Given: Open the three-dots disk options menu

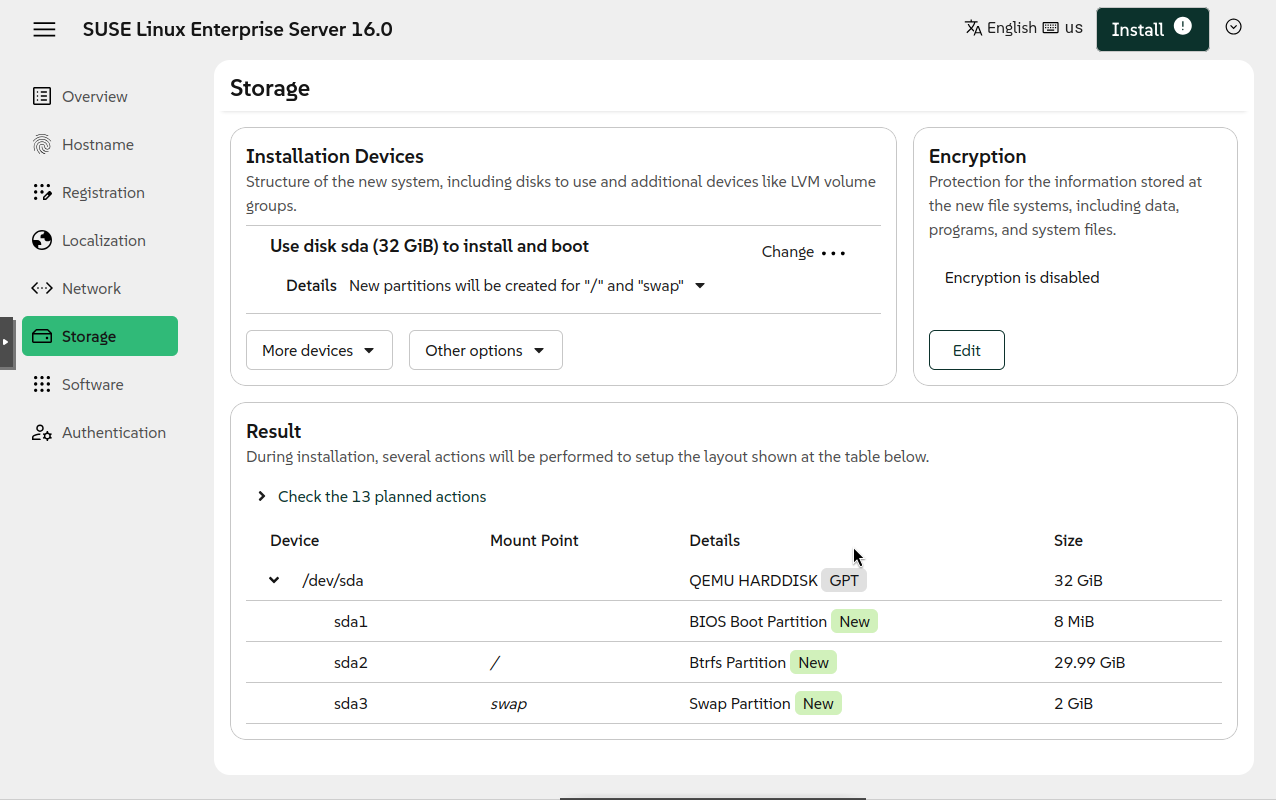Looking at the screenshot, I should [x=833, y=253].
